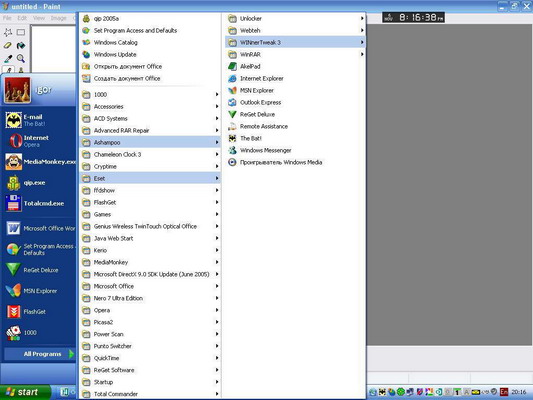Open Games folder
This screenshot has width=533, height=400.
(150, 214)
